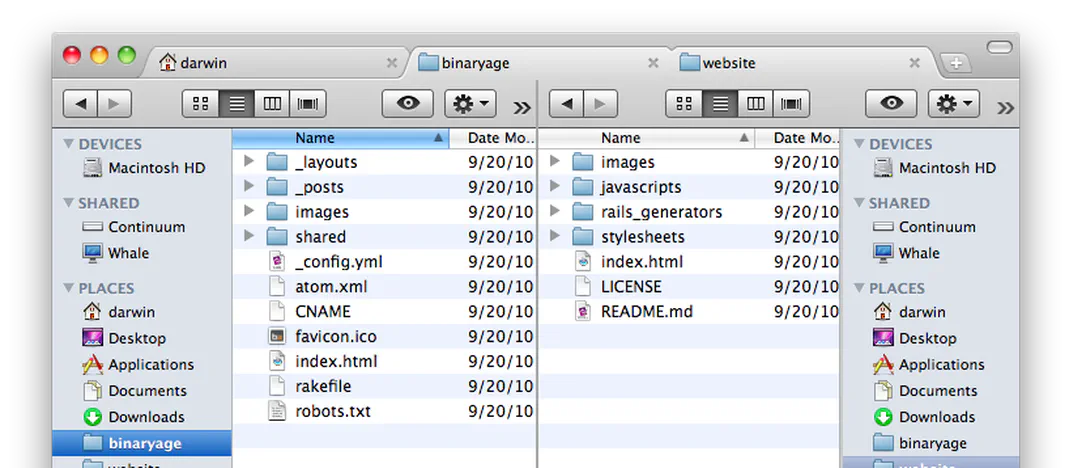Expand the rails_generators folder
Viewport: 1069px width, 468px height.
click(x=555, y=211)
